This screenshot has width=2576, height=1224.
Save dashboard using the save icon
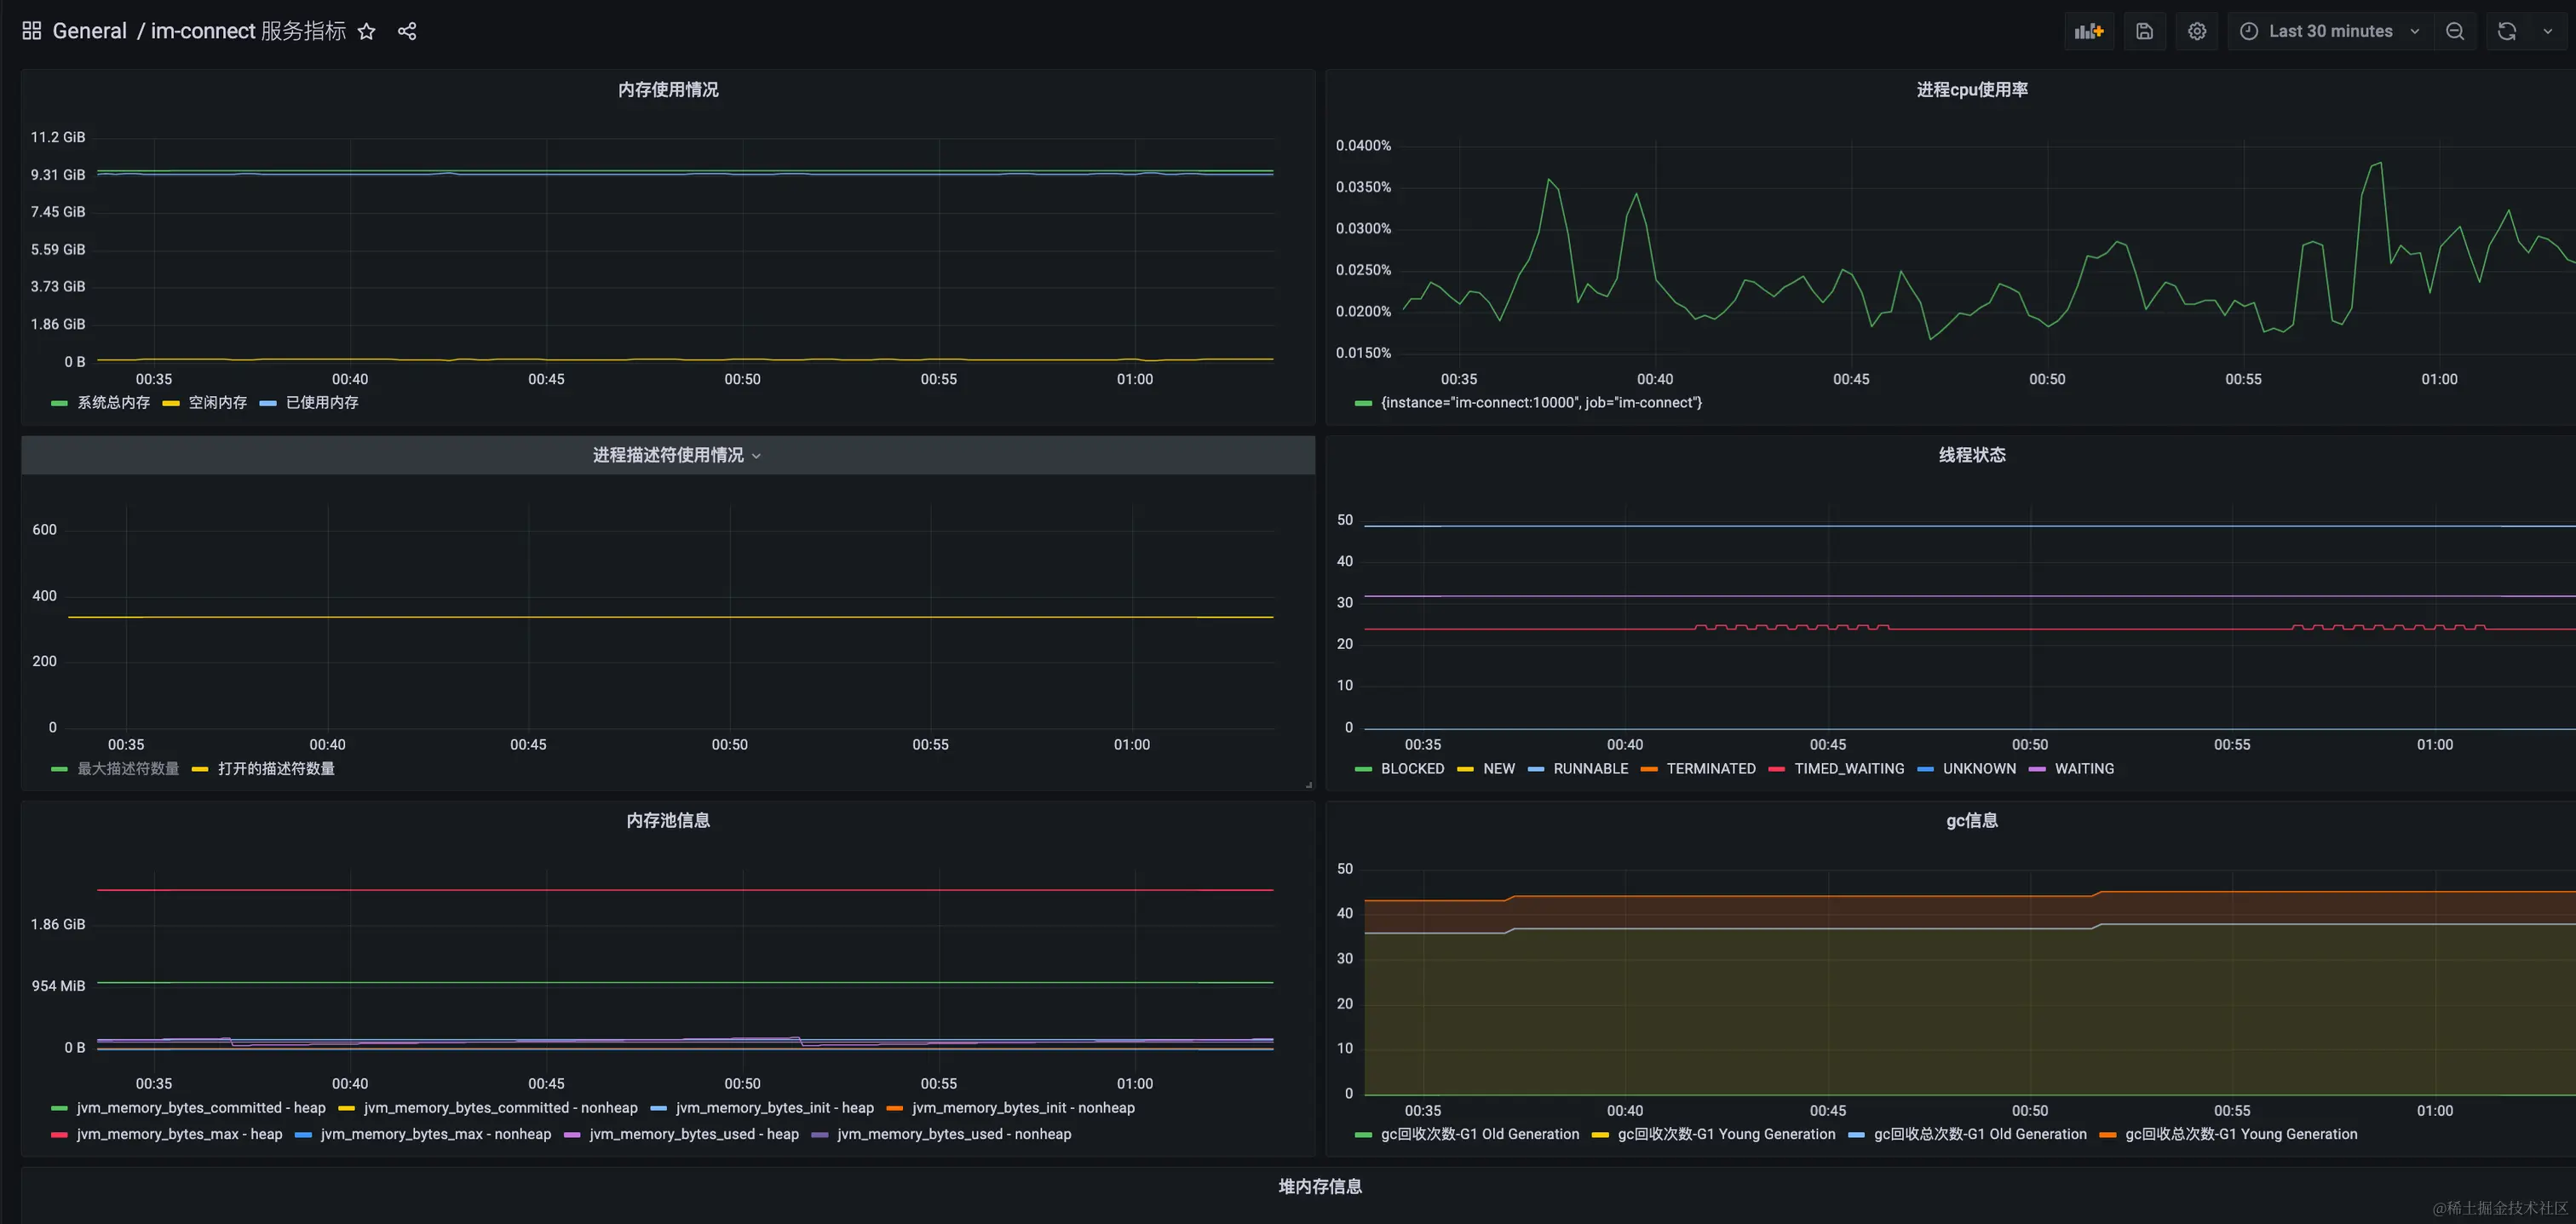(2144, 31)
